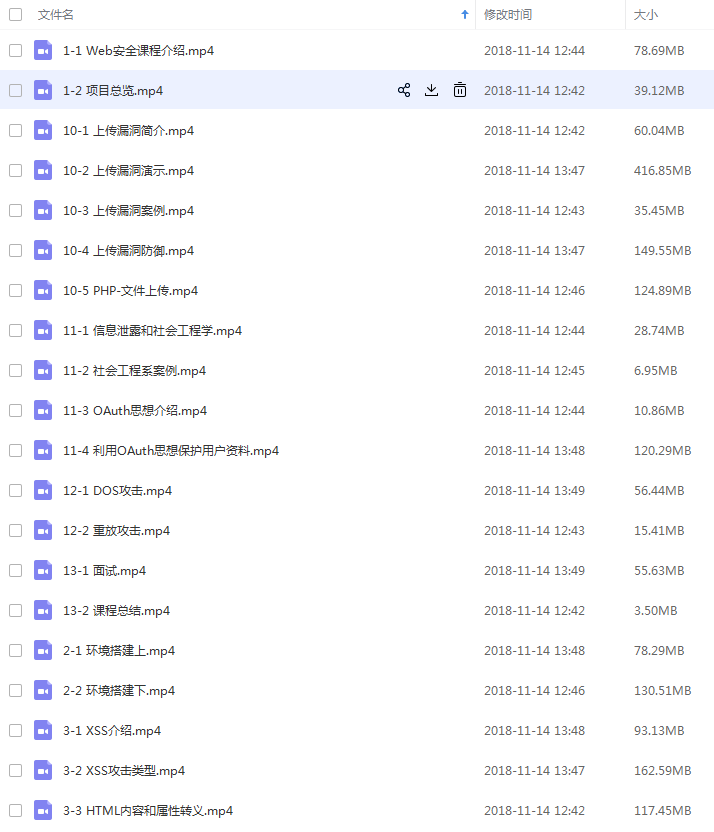
Task: Click video icon of 11-2 社会工程系案例.mp4
Action: 43,370
